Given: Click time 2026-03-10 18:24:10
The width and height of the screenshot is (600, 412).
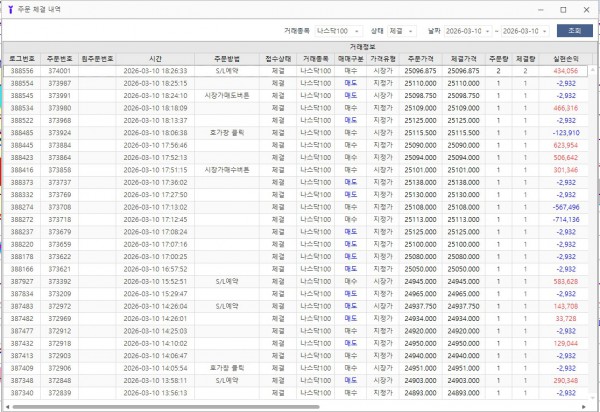Looking at the screenshot, I should (155, 96).
